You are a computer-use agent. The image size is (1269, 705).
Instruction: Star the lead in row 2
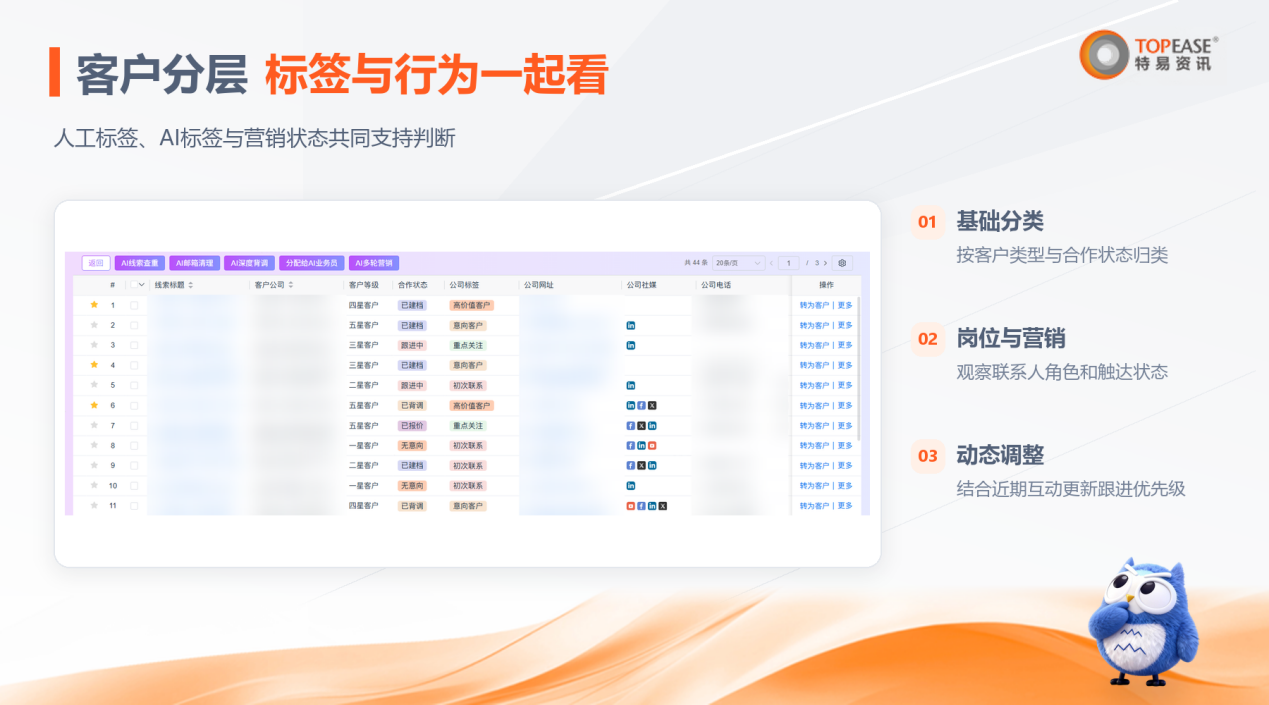[94, 325]
